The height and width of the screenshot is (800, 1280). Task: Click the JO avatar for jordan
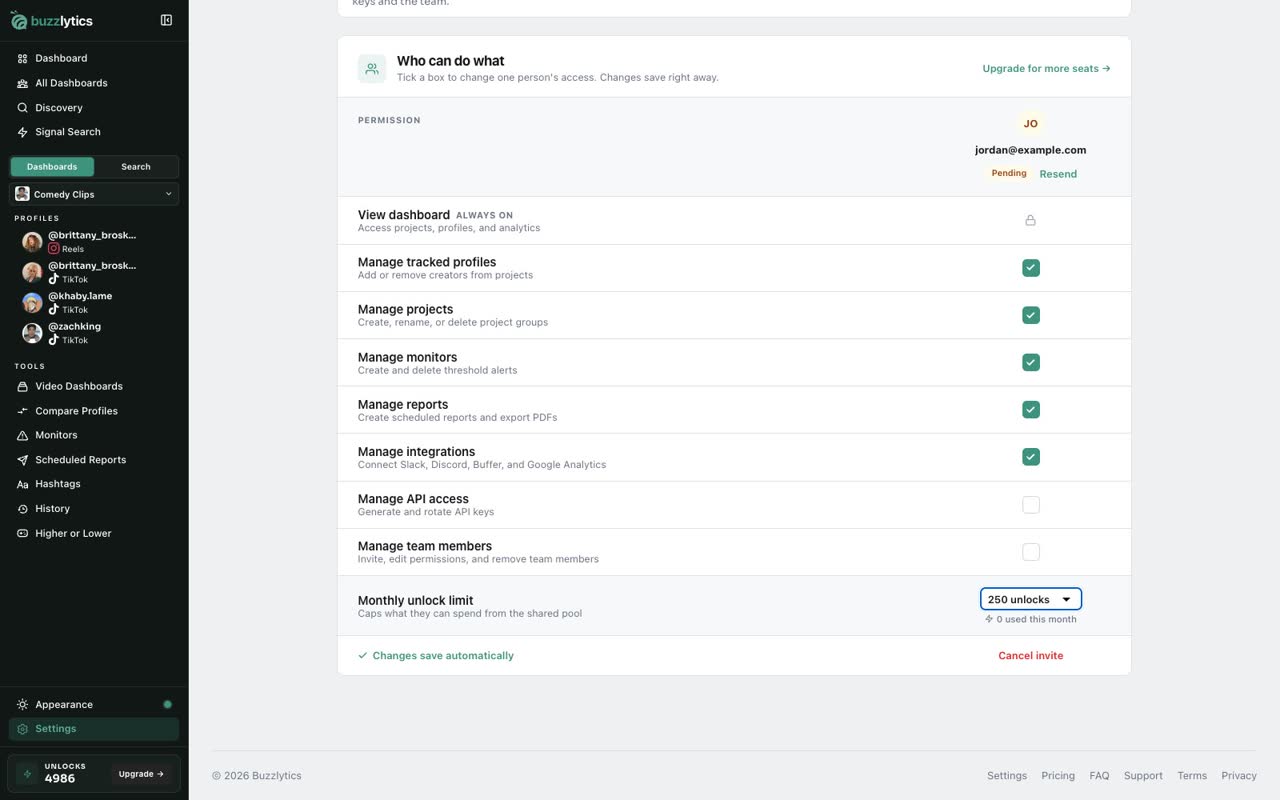point(1031,124)
